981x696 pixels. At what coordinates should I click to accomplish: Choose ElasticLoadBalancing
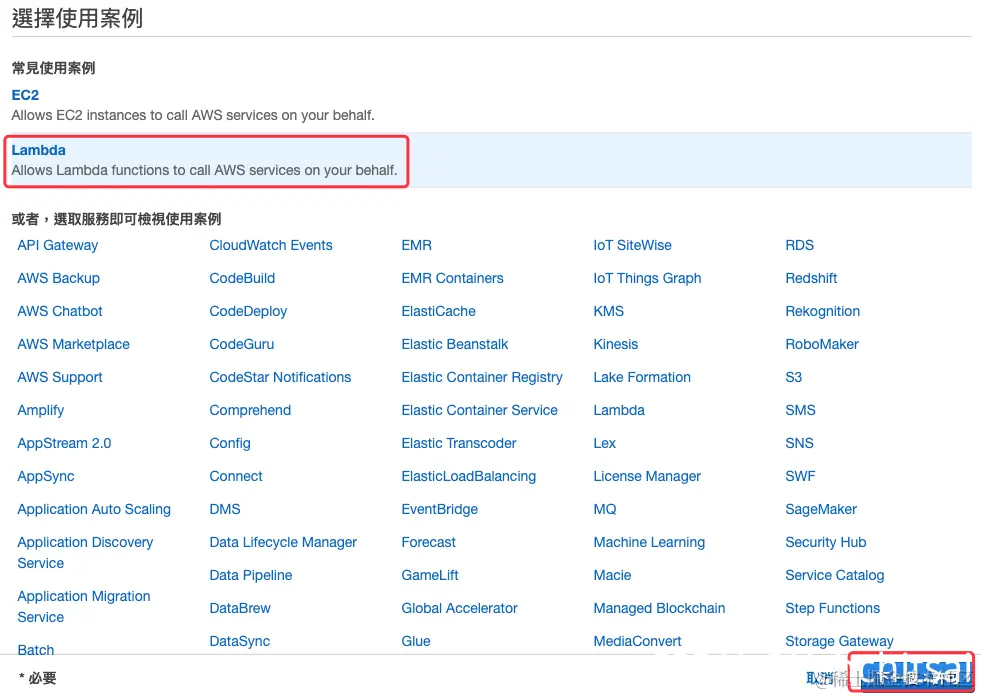pos(469,476)
